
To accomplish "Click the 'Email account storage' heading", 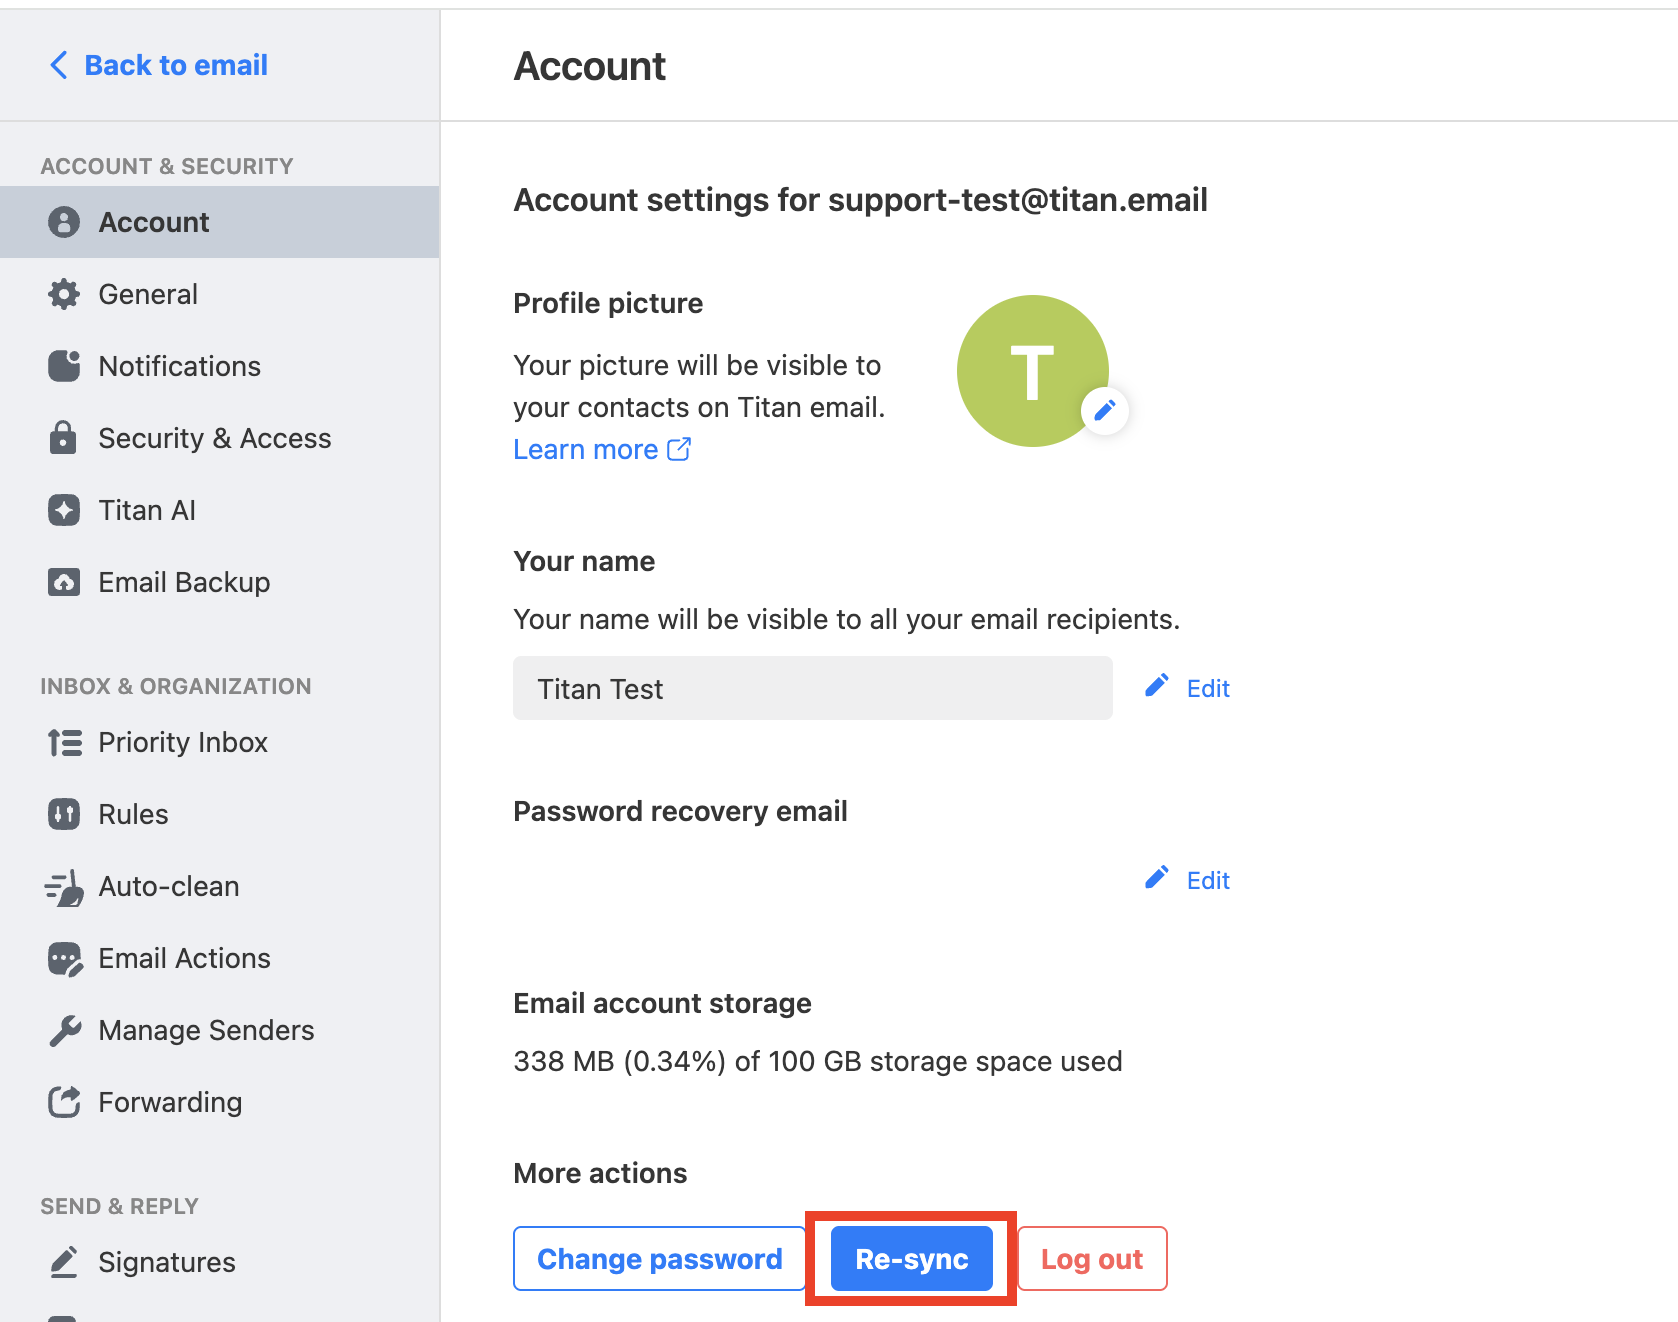I will point(662,1003).
